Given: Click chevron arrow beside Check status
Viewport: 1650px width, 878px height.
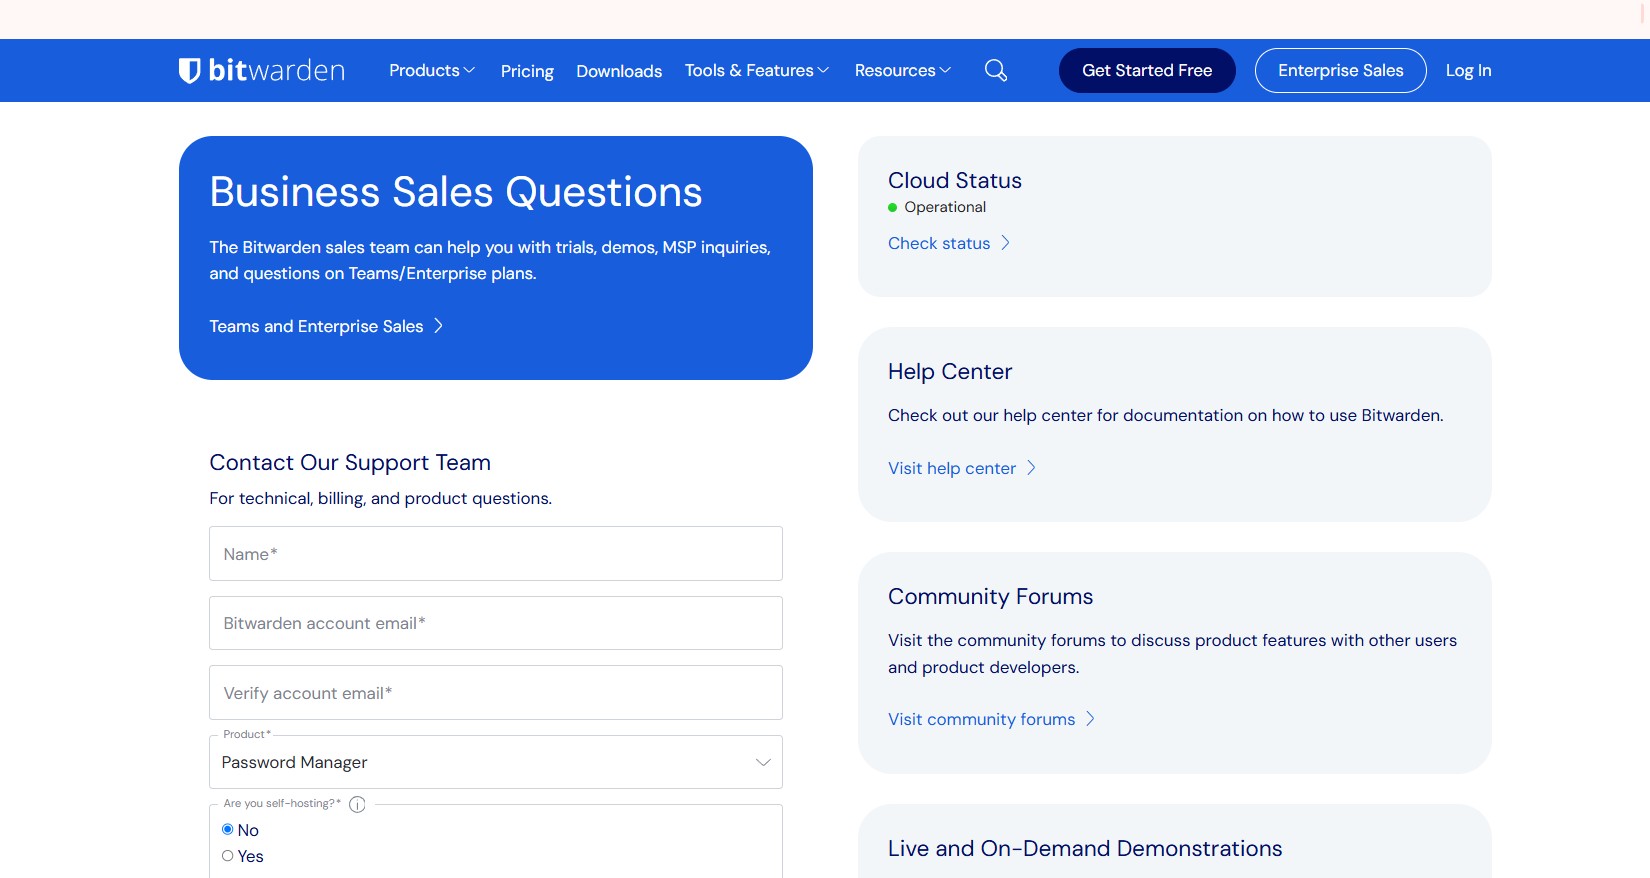Looking at the screenshot, I should tap(1006, 243).
